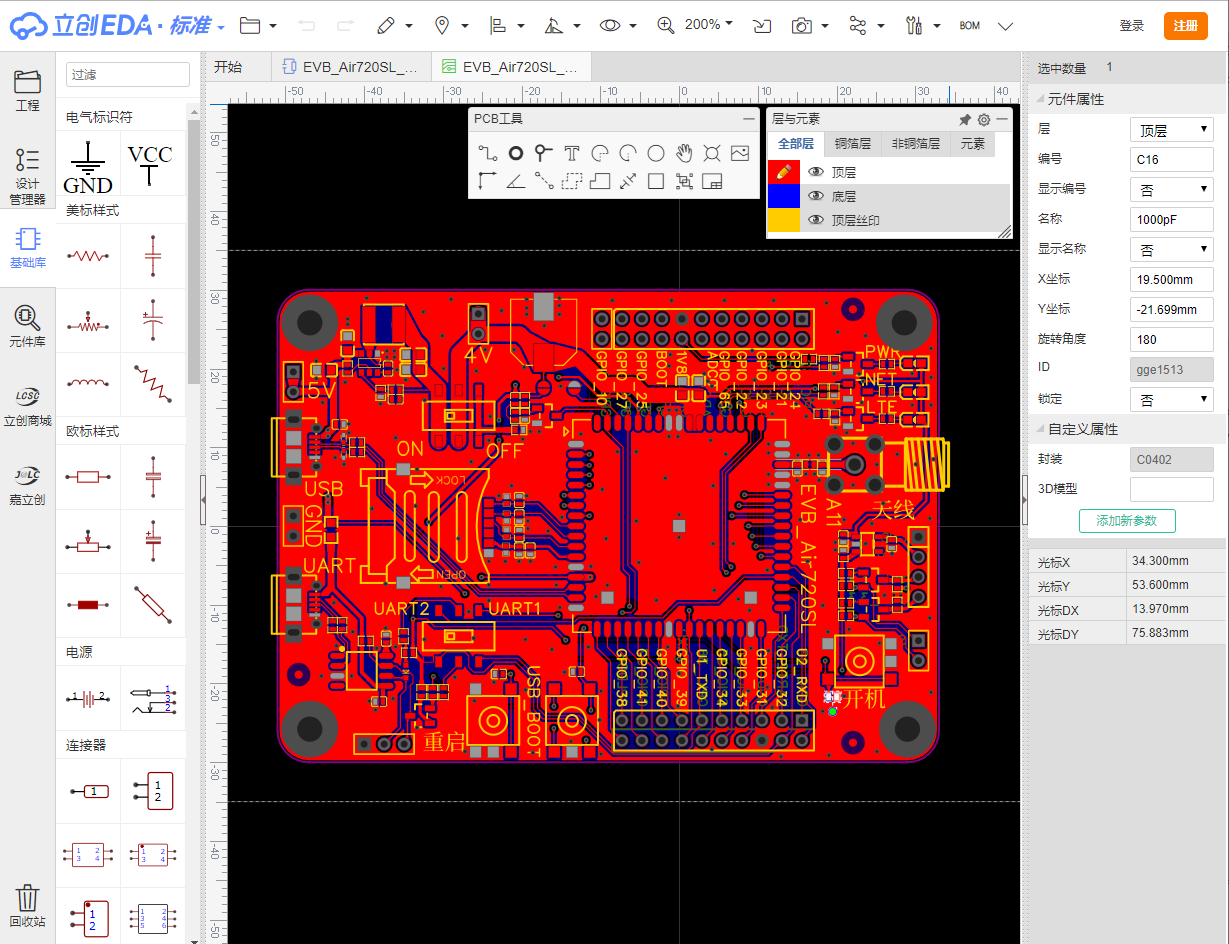Screen dimensions: 1229x944
Task: Select the Track routing tool
Action: click(487, 153)
